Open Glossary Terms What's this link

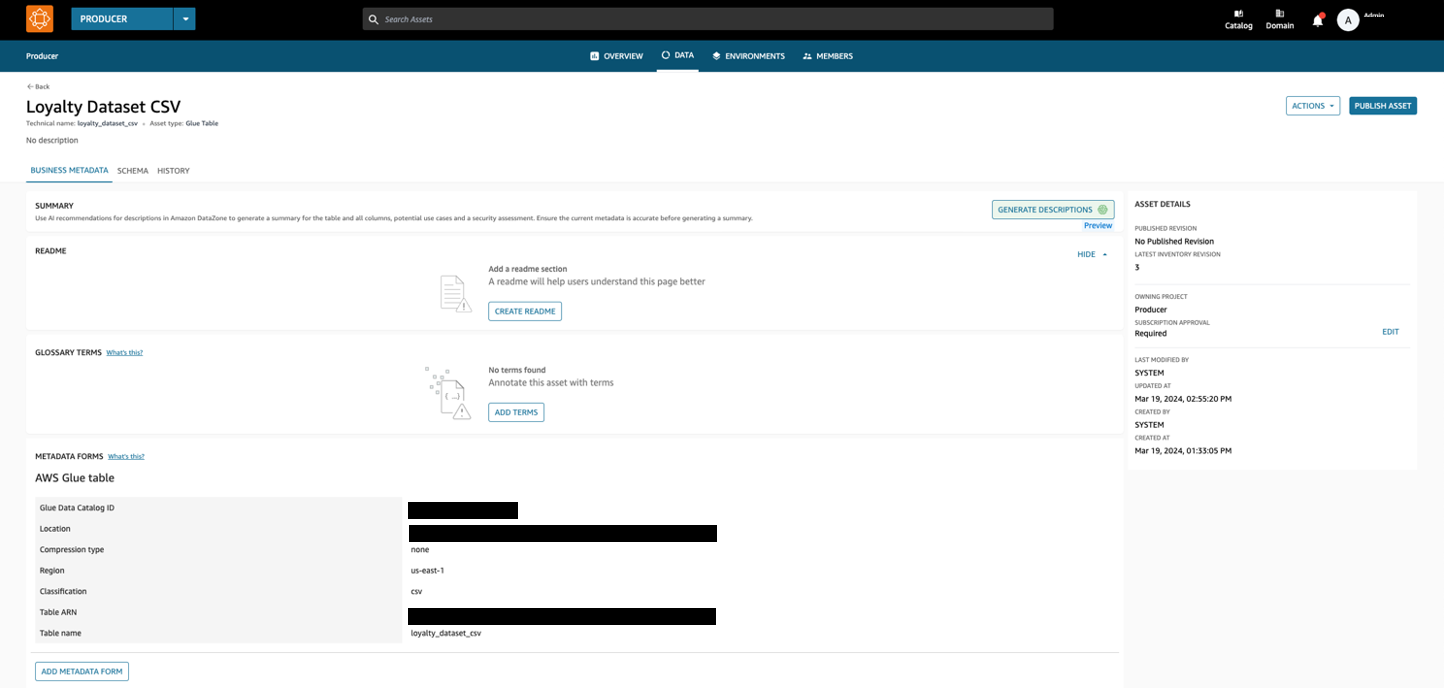click(124, 353)
